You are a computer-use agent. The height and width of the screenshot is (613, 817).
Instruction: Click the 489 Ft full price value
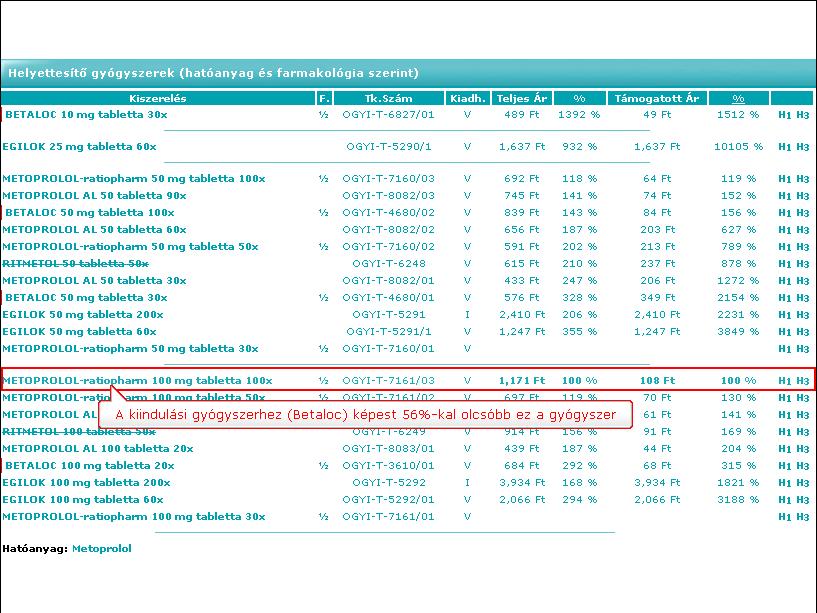(x=522, y=115)
